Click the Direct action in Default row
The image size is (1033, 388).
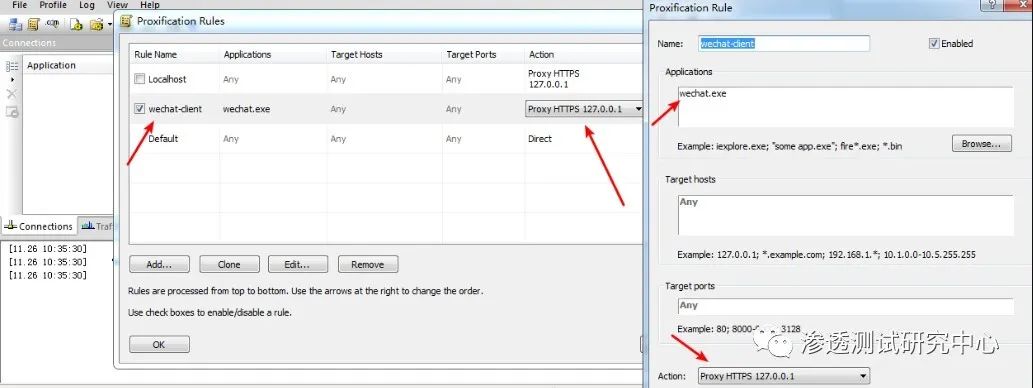pyautogui.click(x=540, y=138)
